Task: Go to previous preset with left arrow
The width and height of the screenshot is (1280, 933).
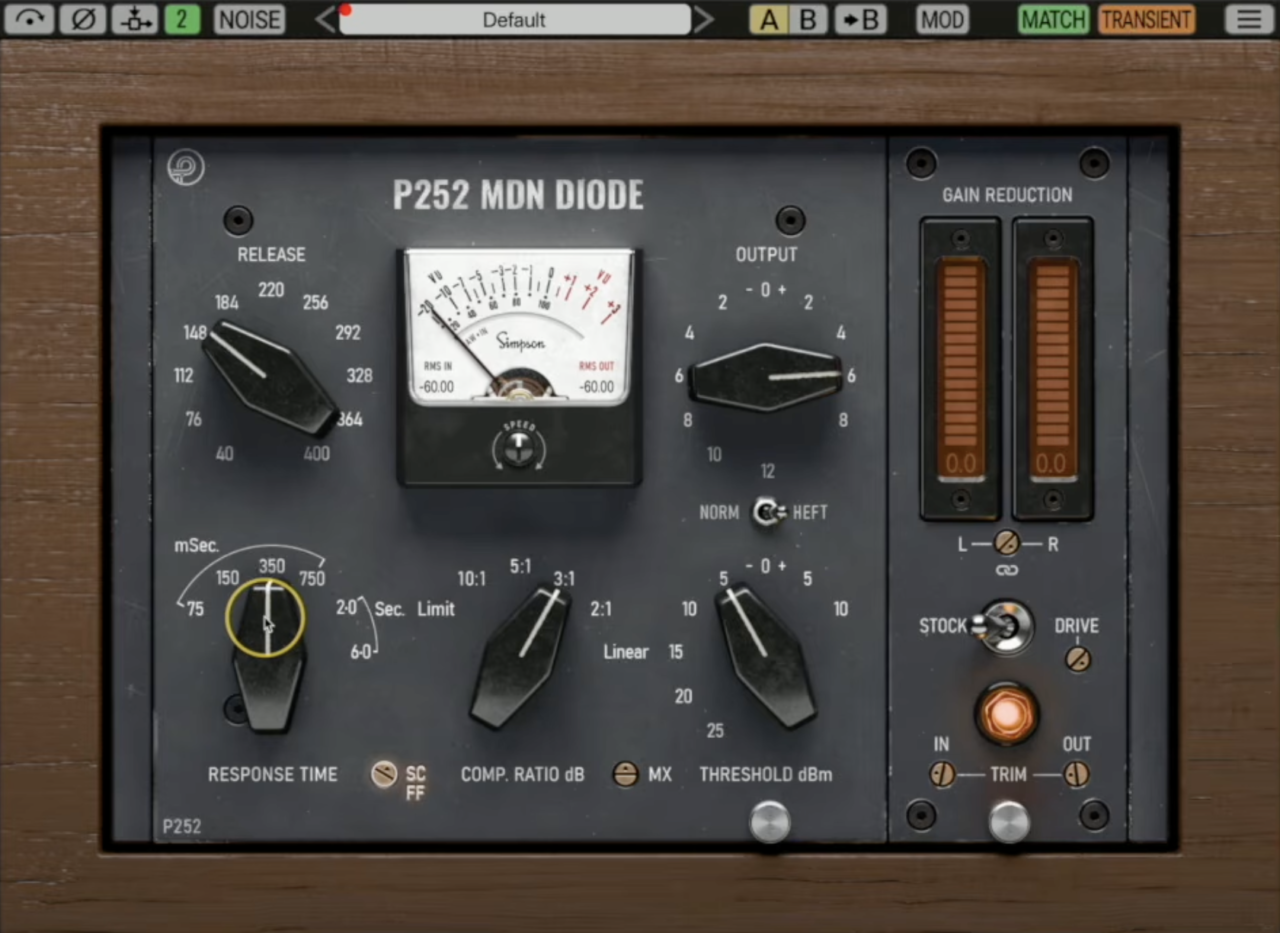Action: click(325, 19)
